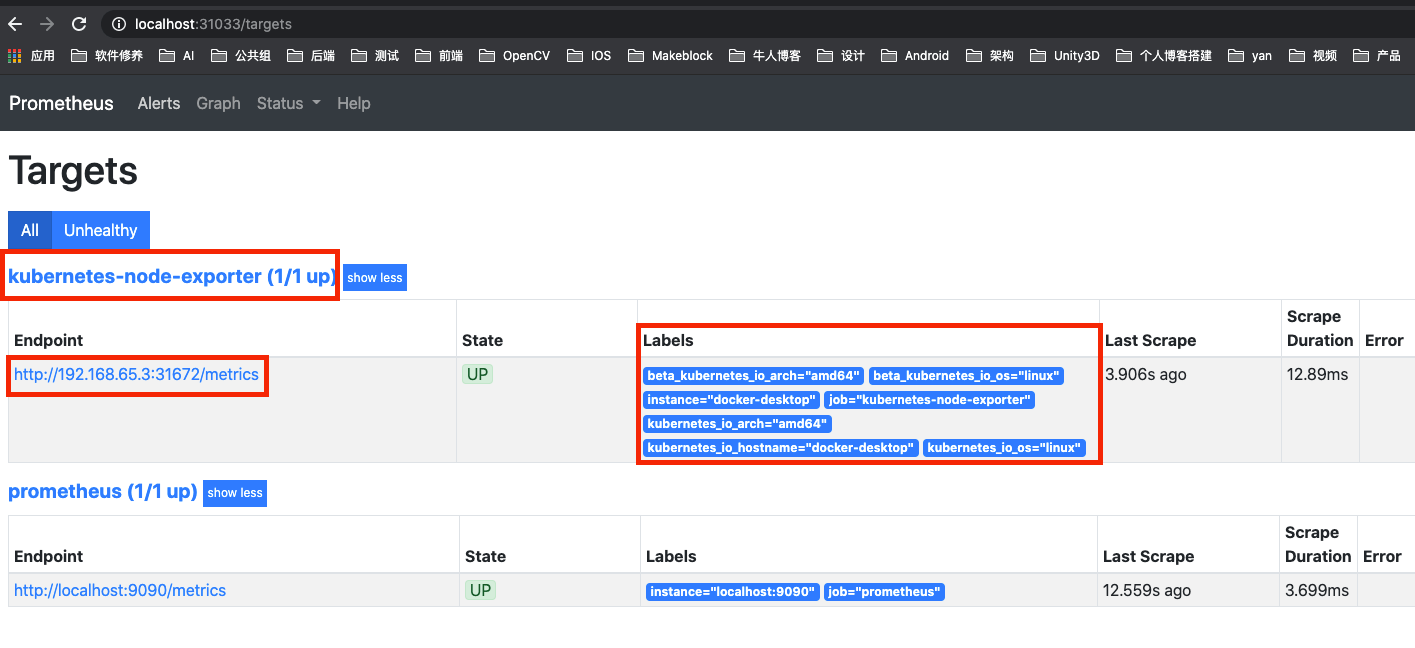Click the instance="docker-desktop" label badge
The height and width of the screenshot is (648, 1415).
click(x=732, y=400)
